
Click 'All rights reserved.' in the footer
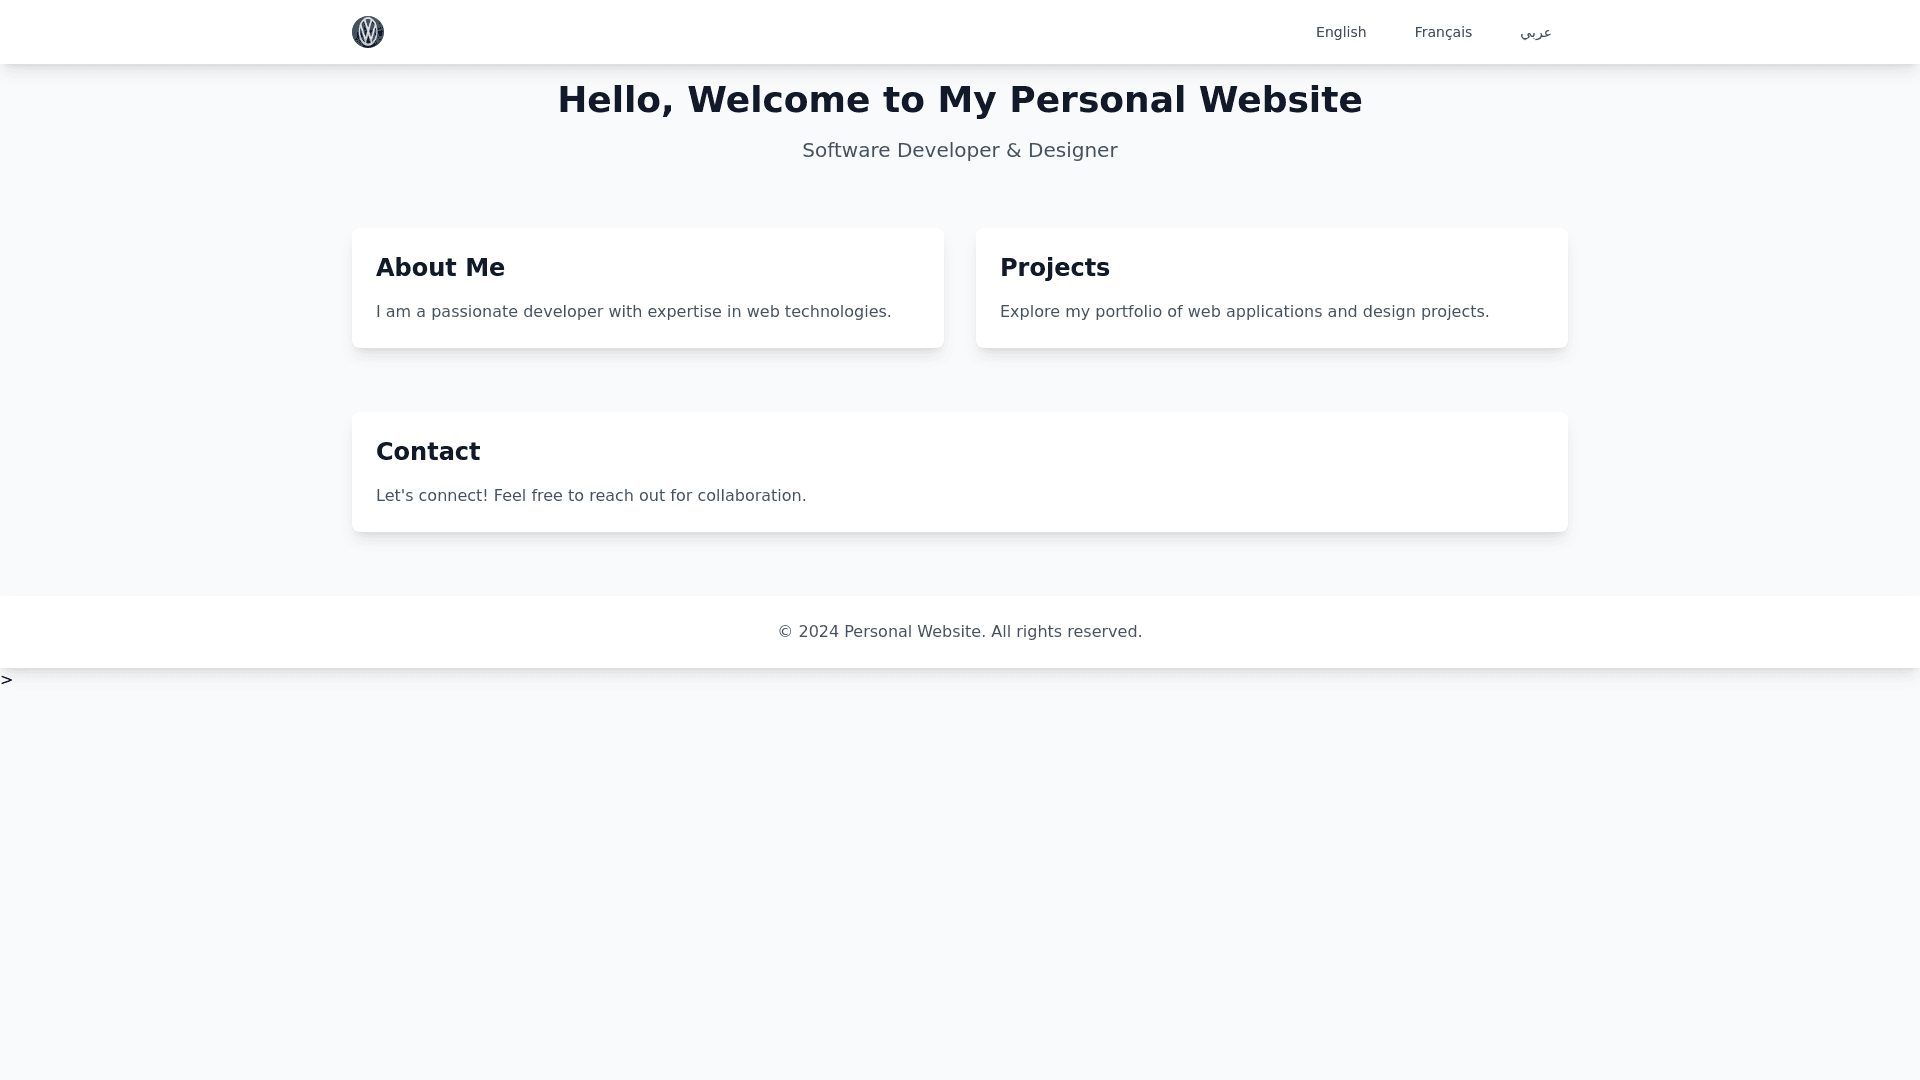(1066, 632)
